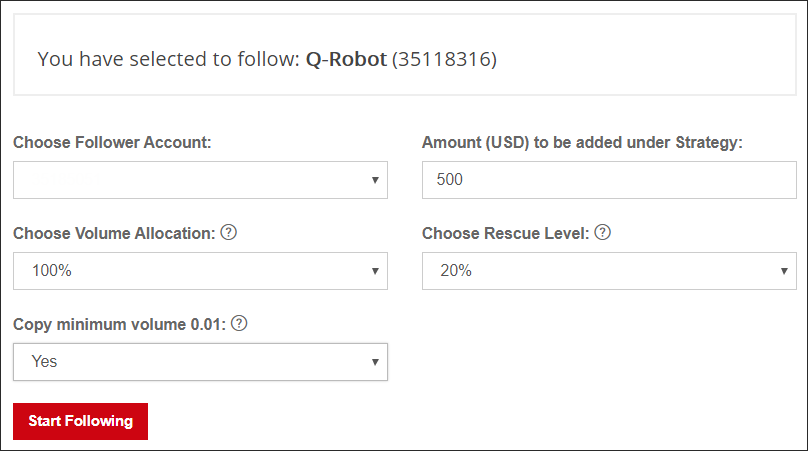Expand the Volume Allocation dropdown arrow
Screen dimensions: 808x451
click(375, 271)
